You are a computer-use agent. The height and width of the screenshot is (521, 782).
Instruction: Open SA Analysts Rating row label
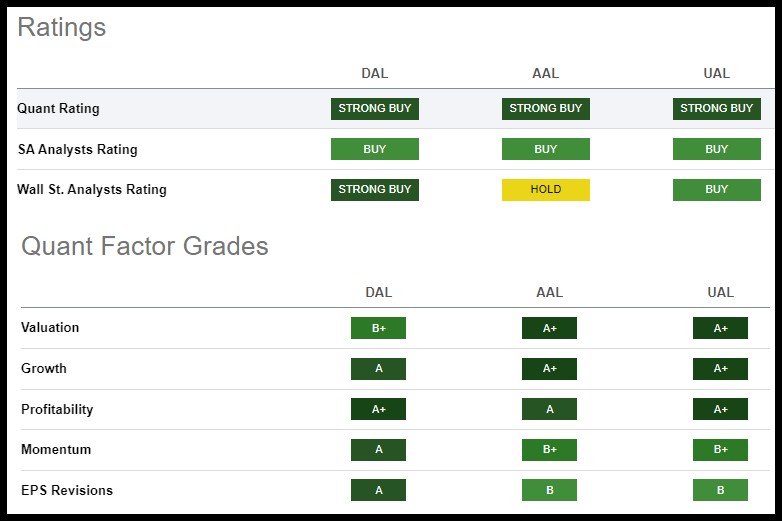coord(77,149)
